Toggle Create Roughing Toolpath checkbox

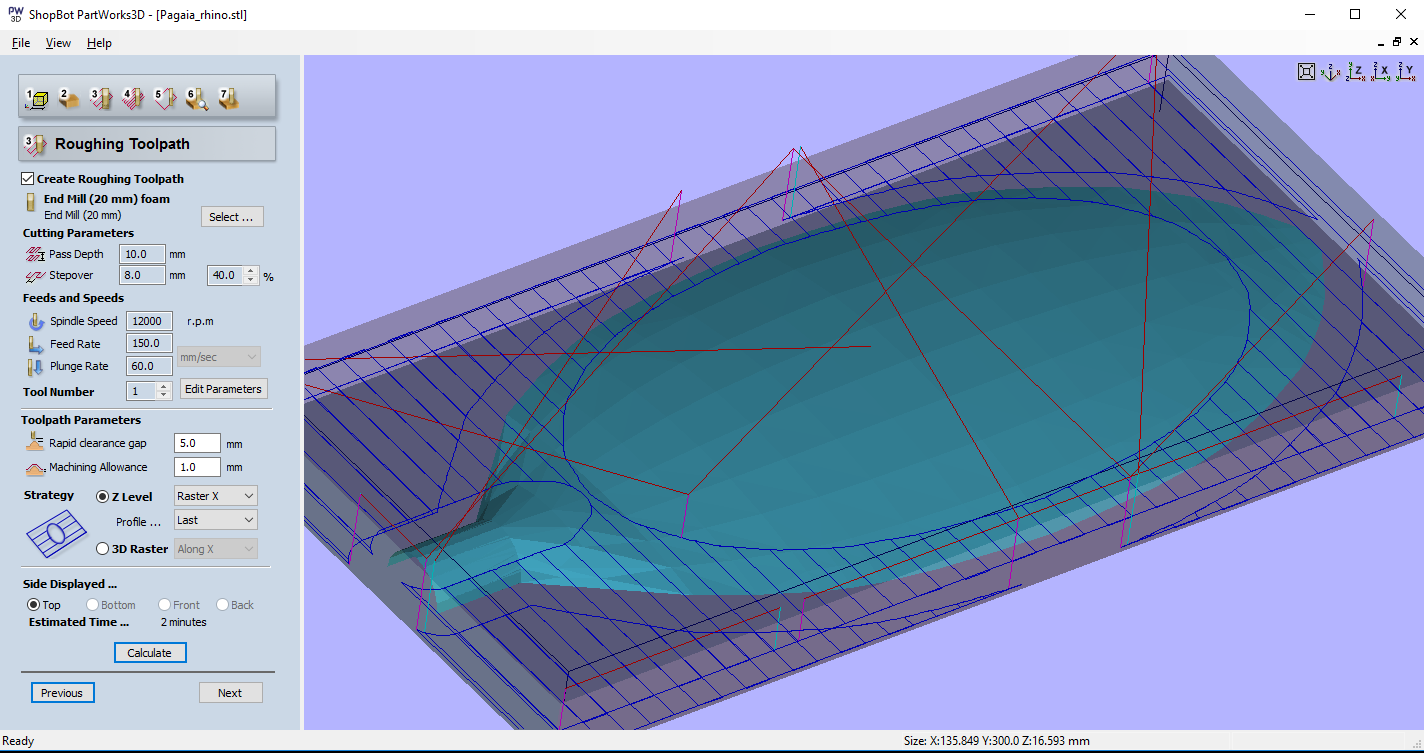pyautogui.click(x=28, y=179)
